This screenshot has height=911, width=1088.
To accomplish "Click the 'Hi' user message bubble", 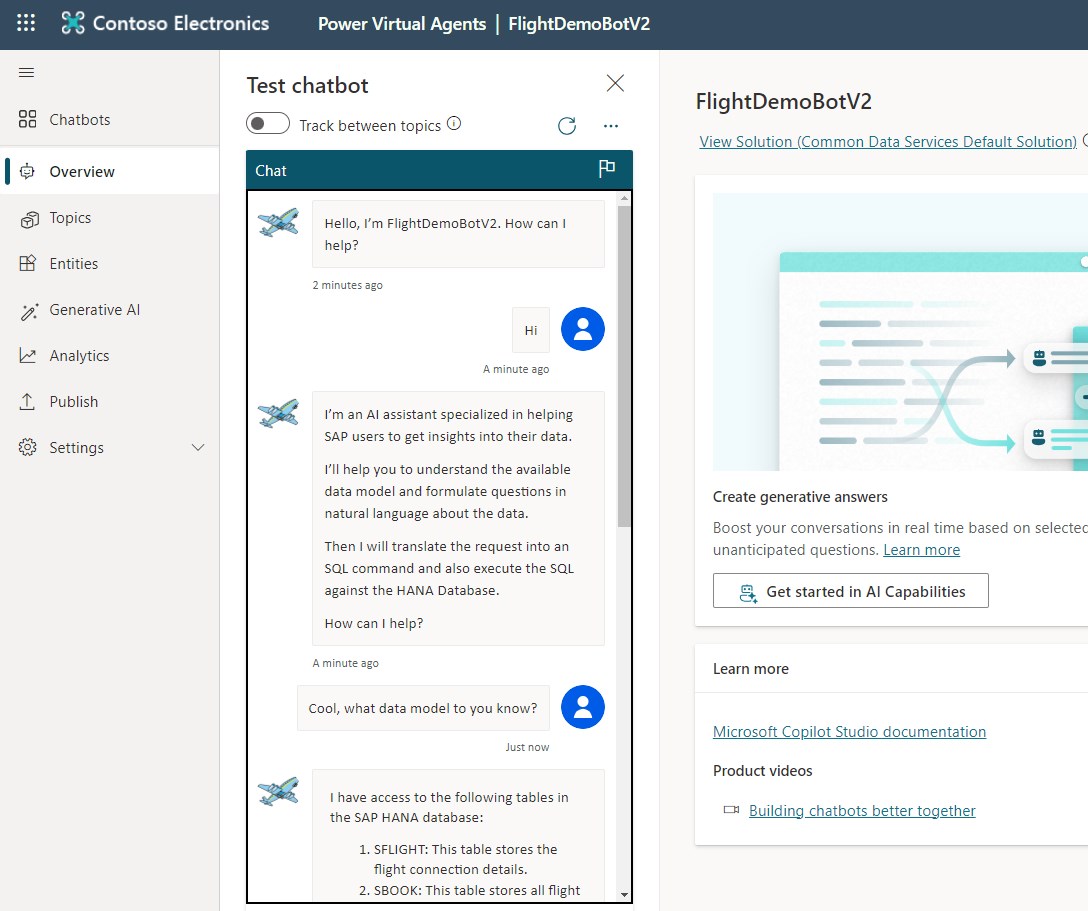I will coord(531,330).
